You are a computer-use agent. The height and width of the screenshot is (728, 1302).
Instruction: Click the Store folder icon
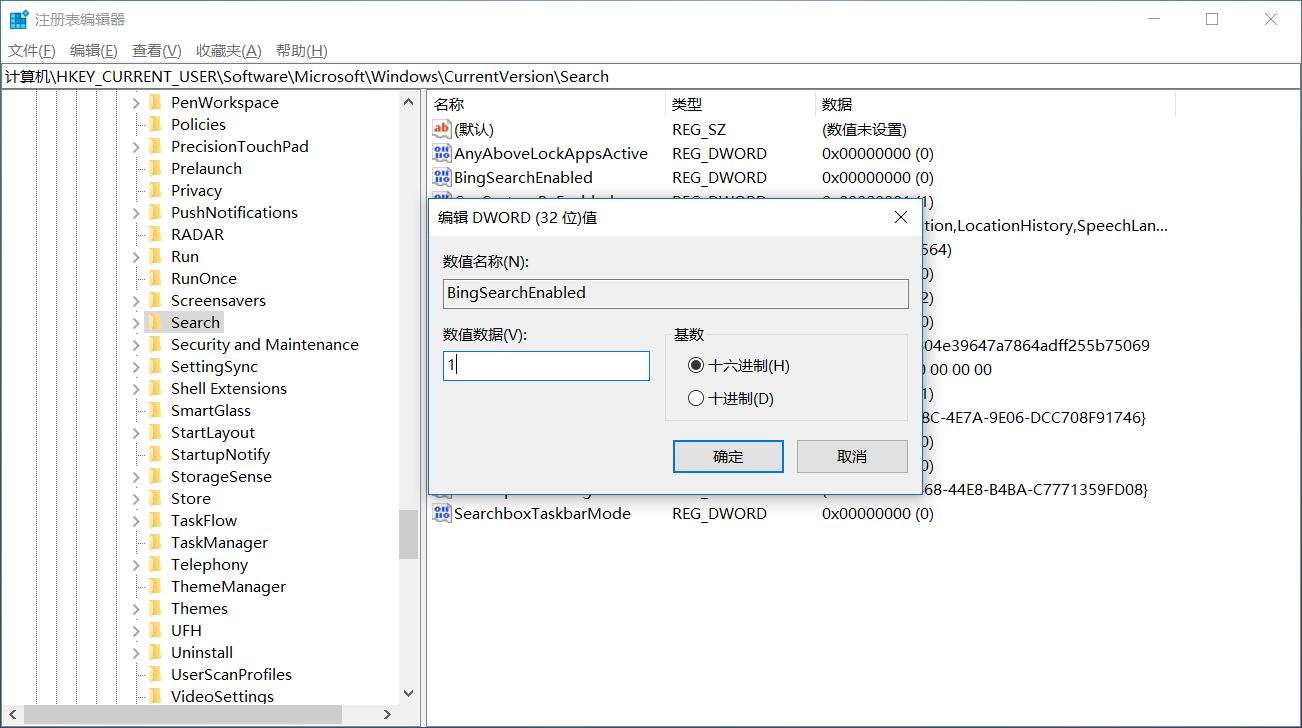pyautogui.click(x=157, y=498)
